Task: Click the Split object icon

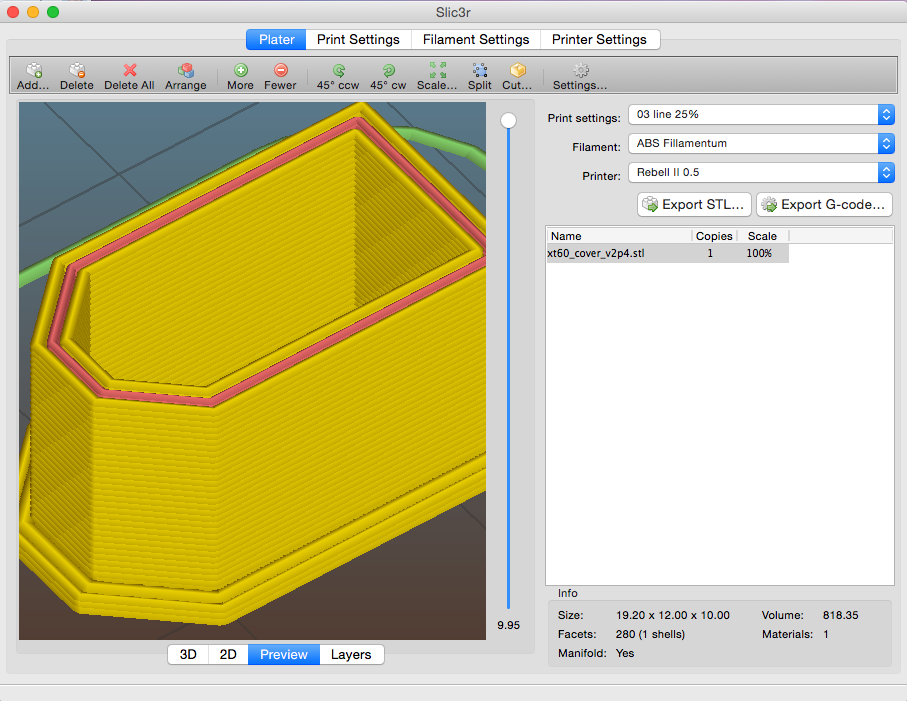Action: [480, 71]
